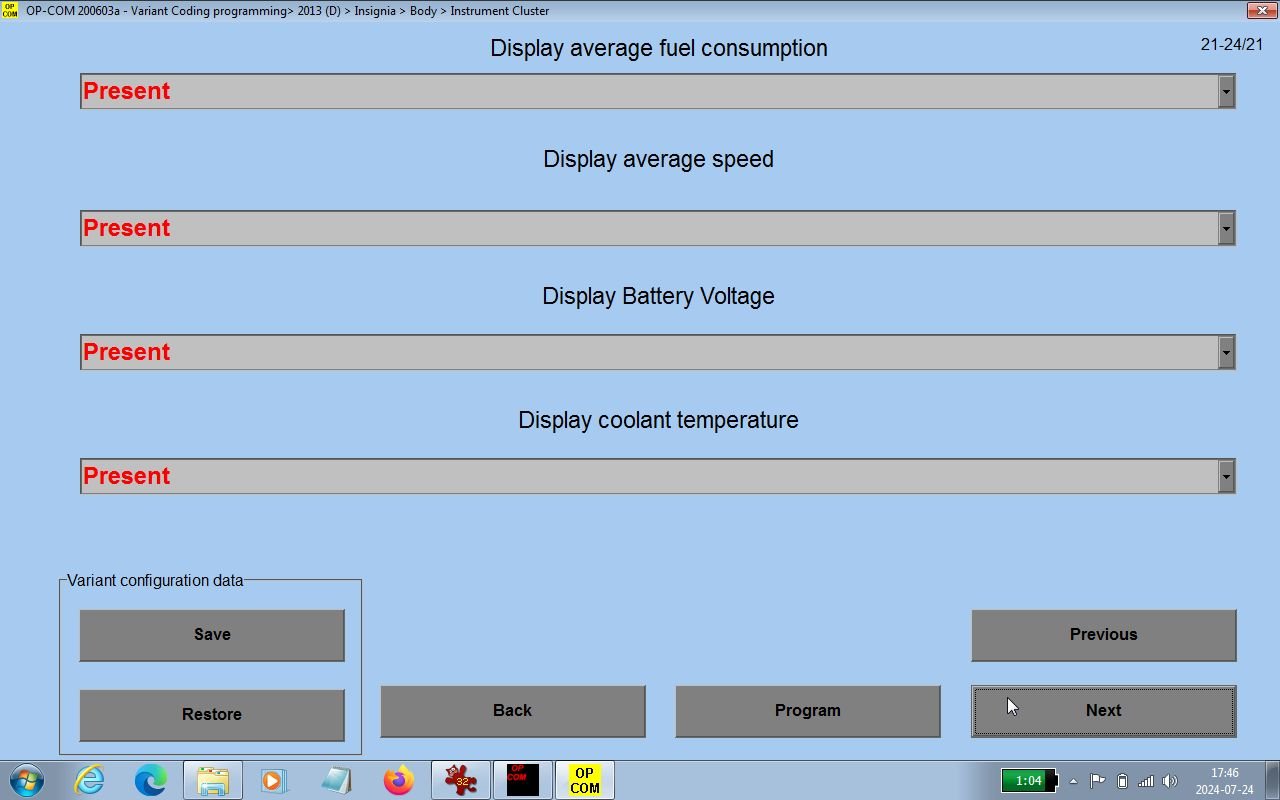Expand the Display Battery Voltage dropdown

tap(1226, 352)
